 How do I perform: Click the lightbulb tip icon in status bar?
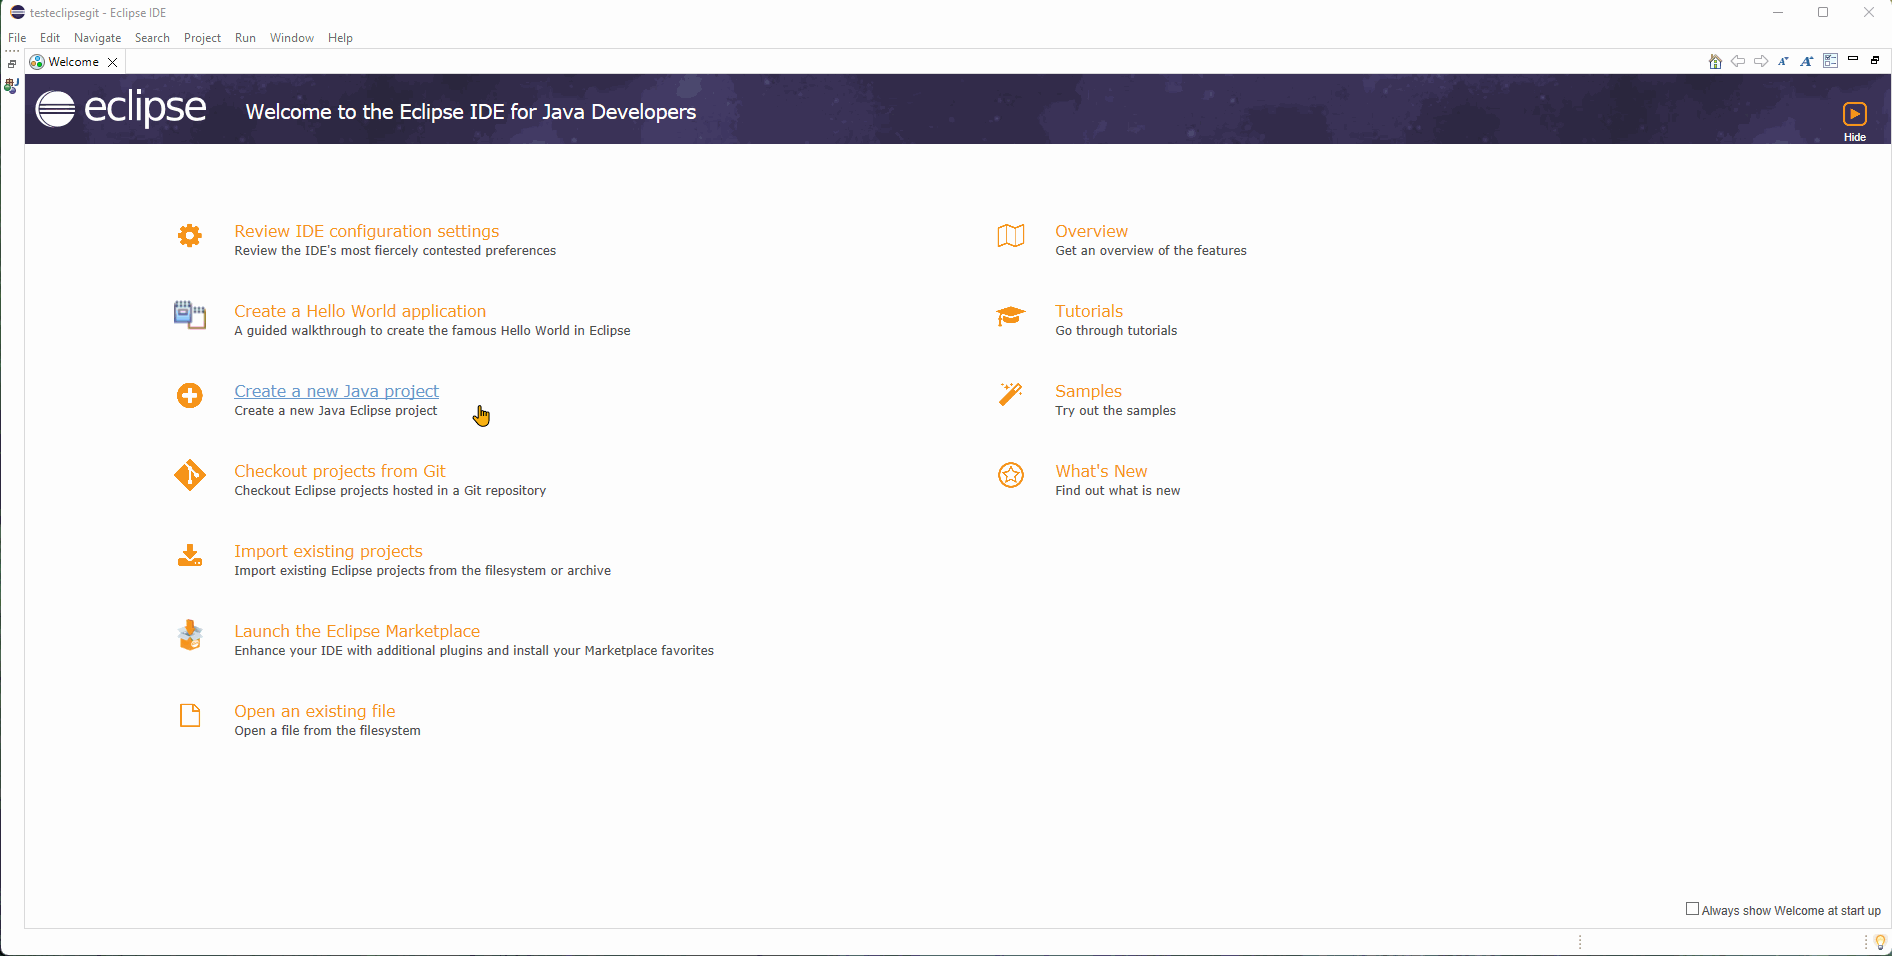(x=1880, y=942)
